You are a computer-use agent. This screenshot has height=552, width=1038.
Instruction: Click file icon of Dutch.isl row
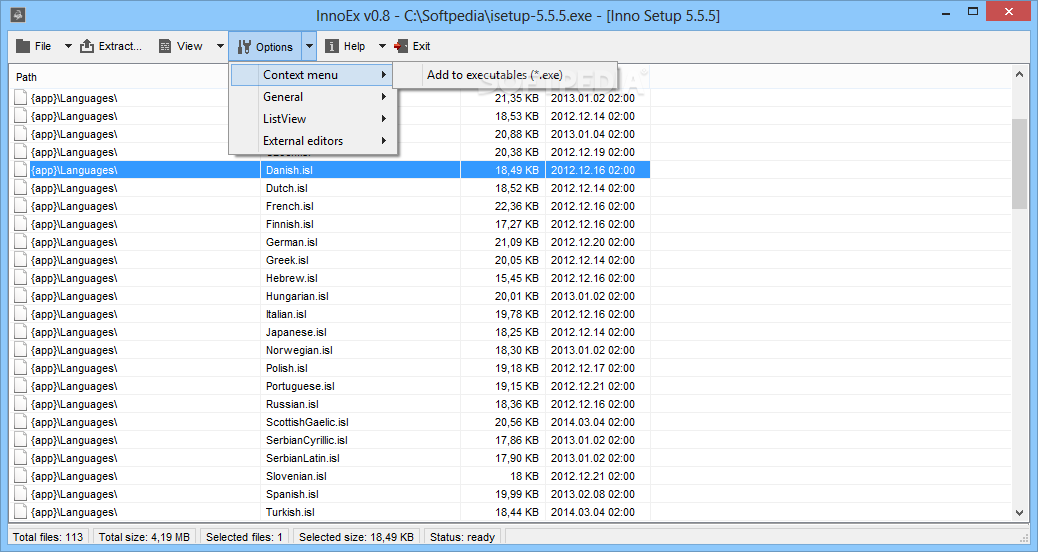[21, 188]
